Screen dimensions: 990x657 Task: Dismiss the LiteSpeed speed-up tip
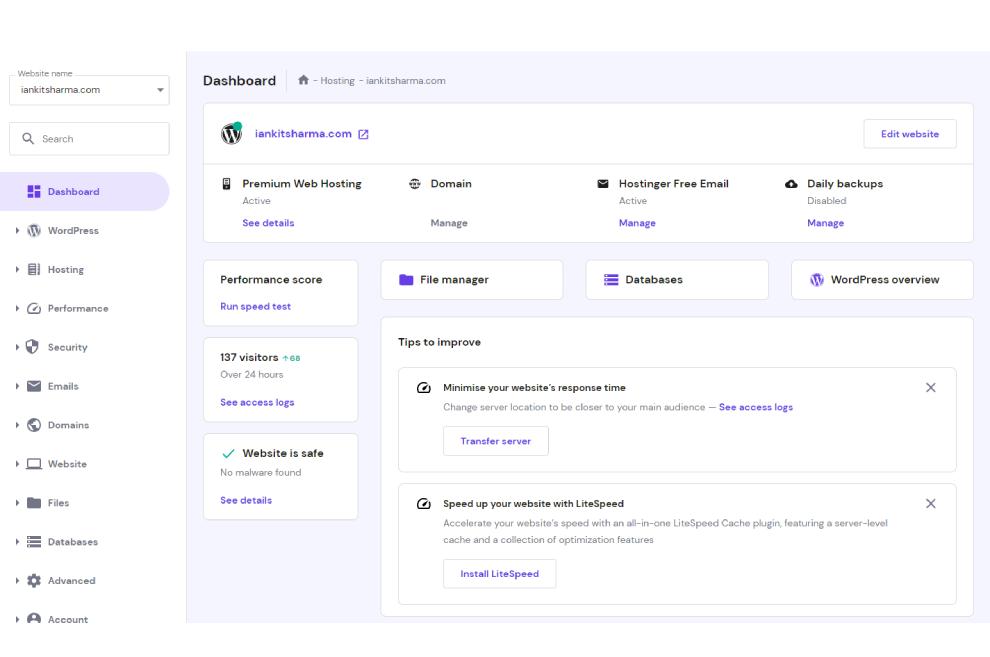pyautogui.click(x=931, y=504)
